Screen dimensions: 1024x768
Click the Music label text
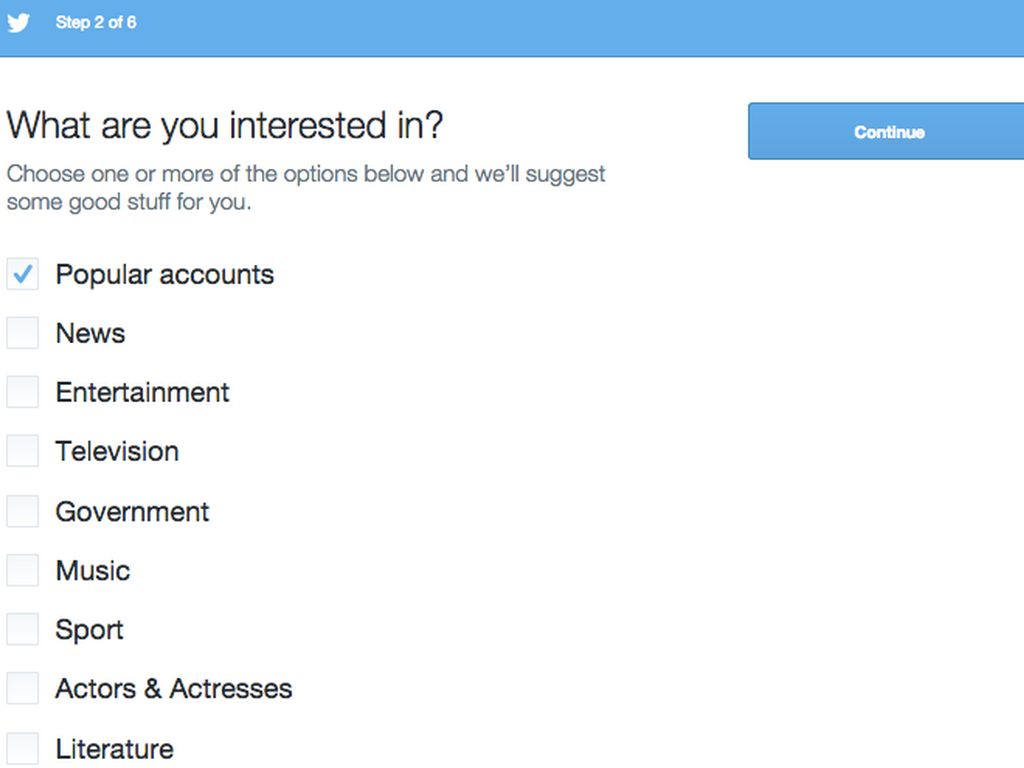[93, 571]
